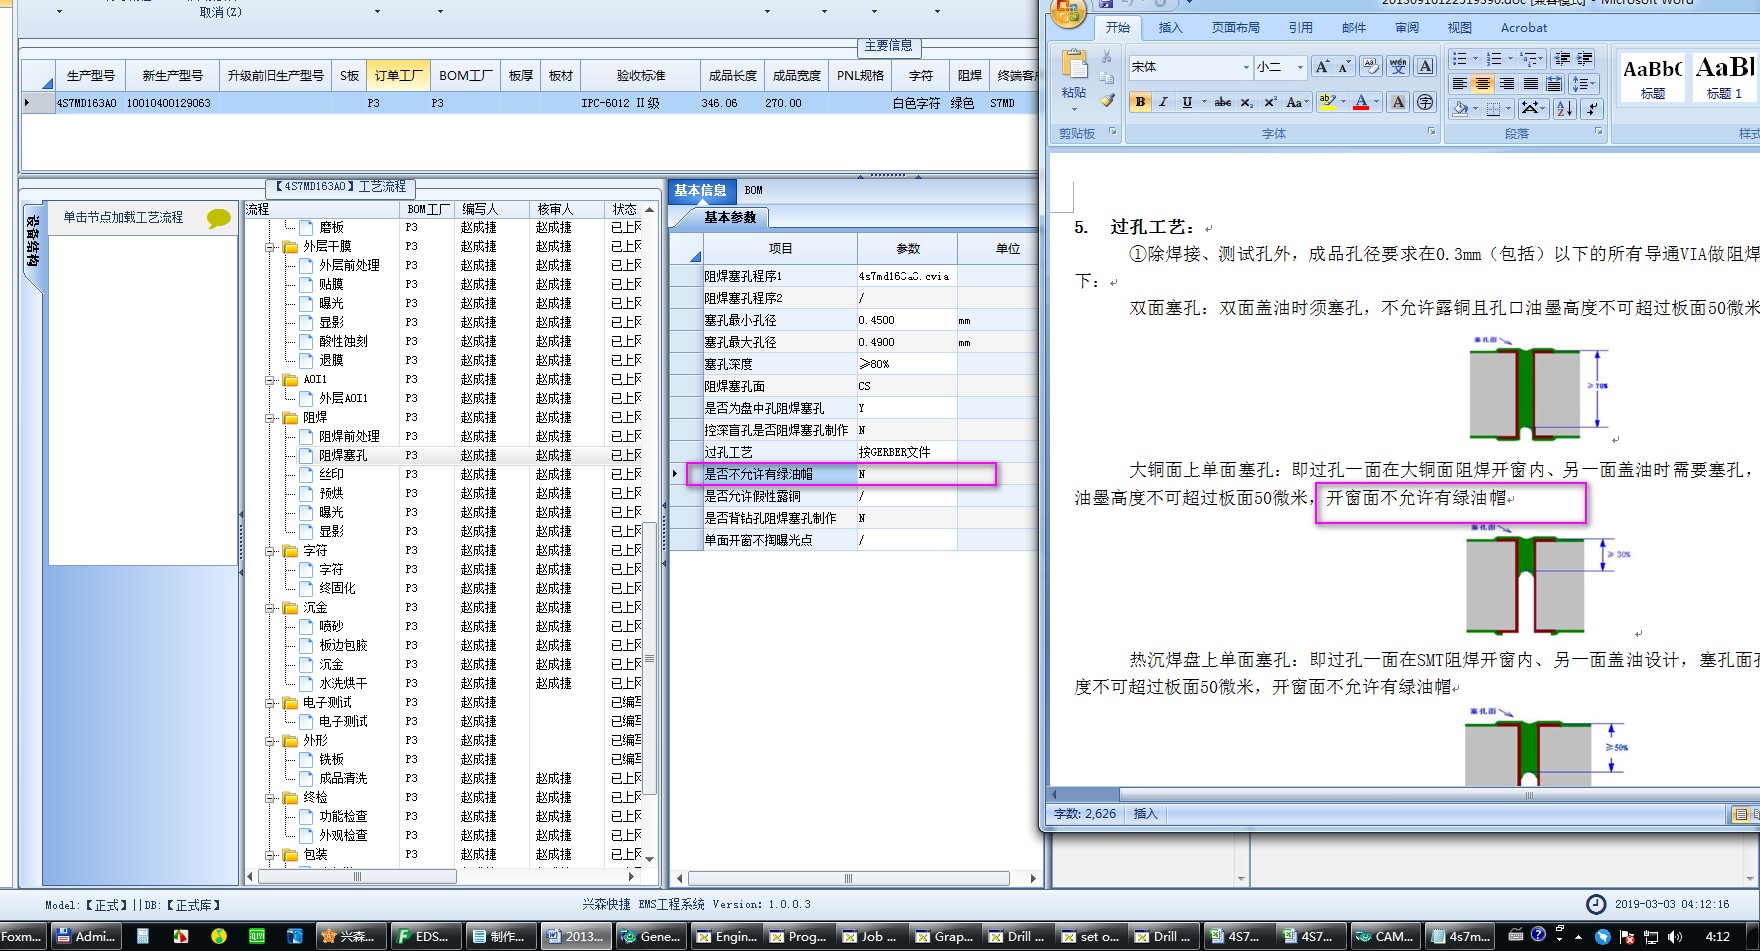Open the Acrobat ribbon tab
Image resolution: width=1760 pixels, height=951 pixels.
coord(1523,28)
